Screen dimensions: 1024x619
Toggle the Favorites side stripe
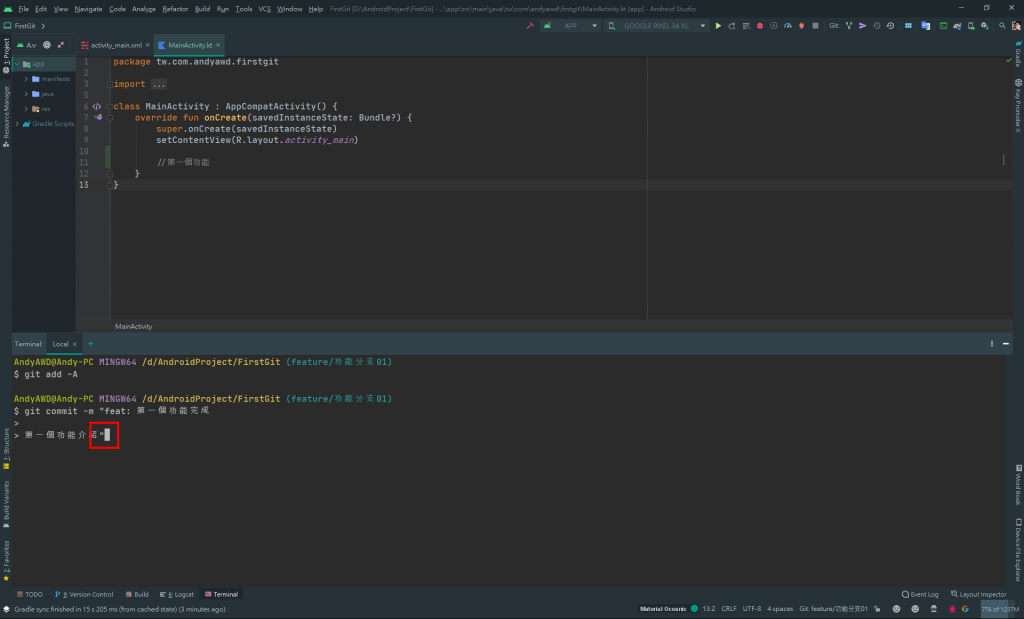click(6, 560)
